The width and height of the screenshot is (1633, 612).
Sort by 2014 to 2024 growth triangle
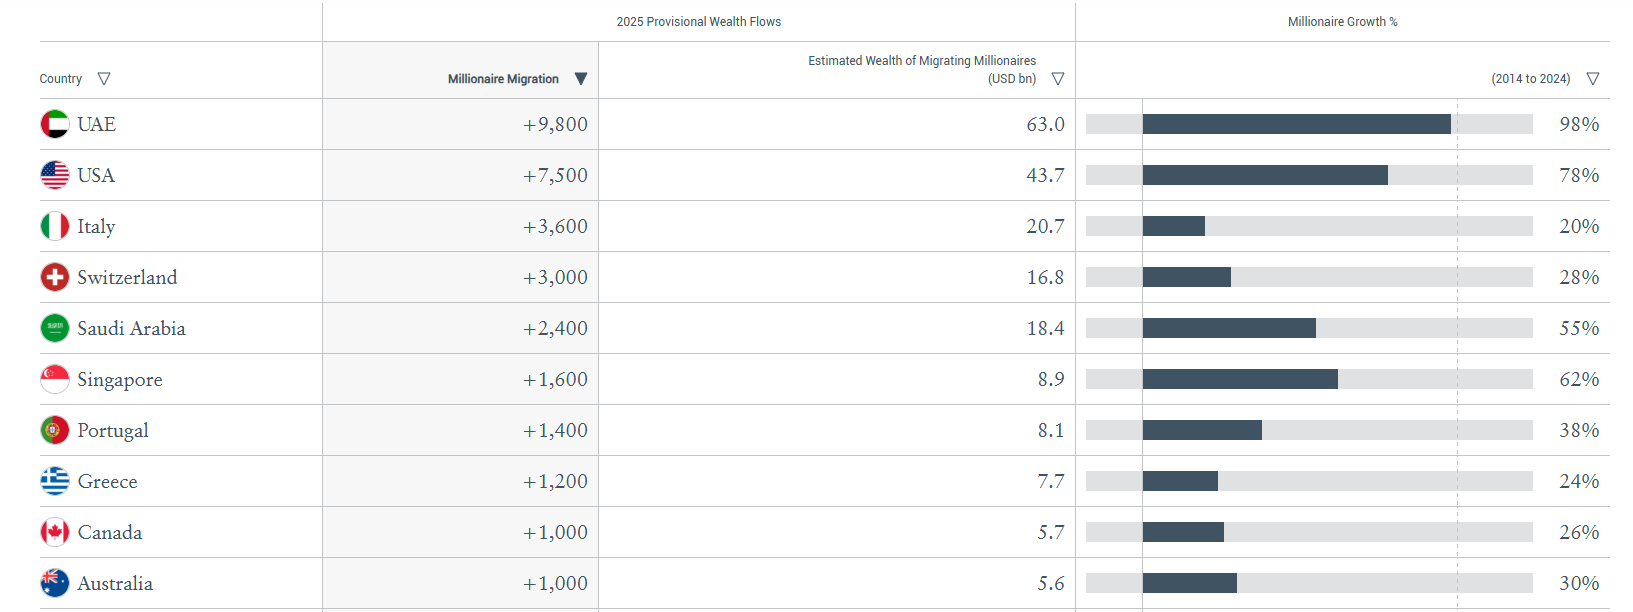[x=1593, y=79]
